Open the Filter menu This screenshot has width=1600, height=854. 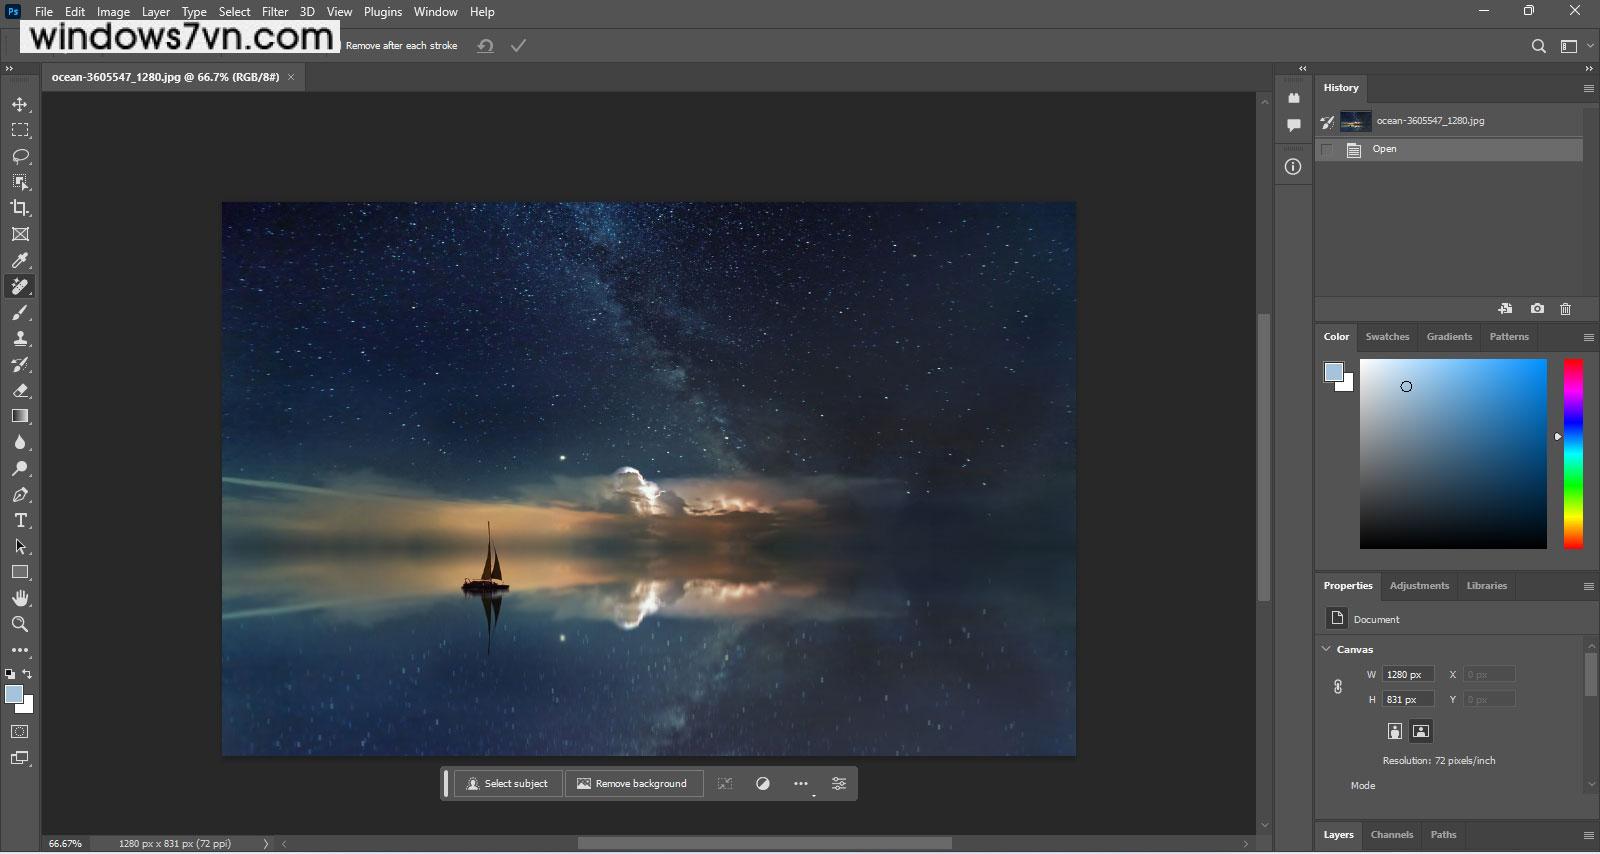click(275, 12)
